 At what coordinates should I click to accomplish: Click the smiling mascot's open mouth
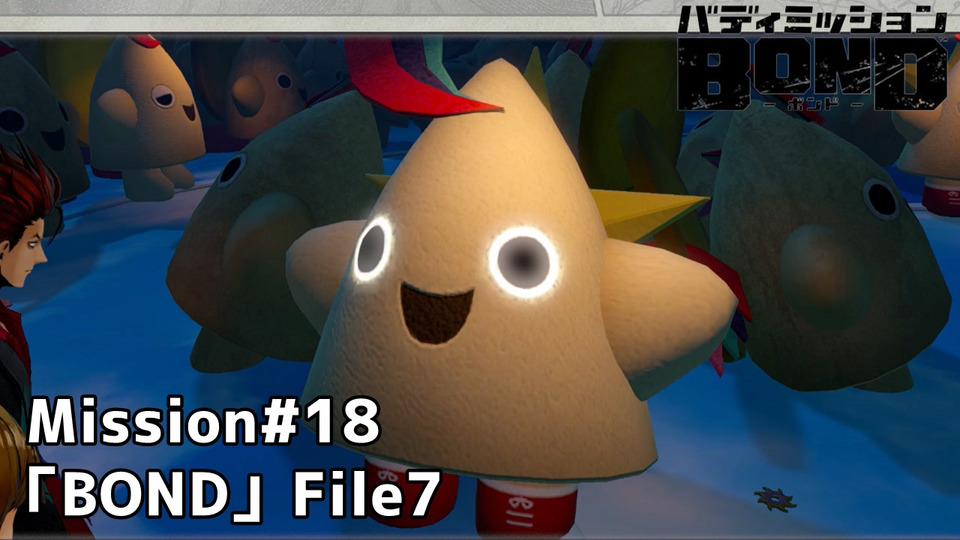click(437, 312)
